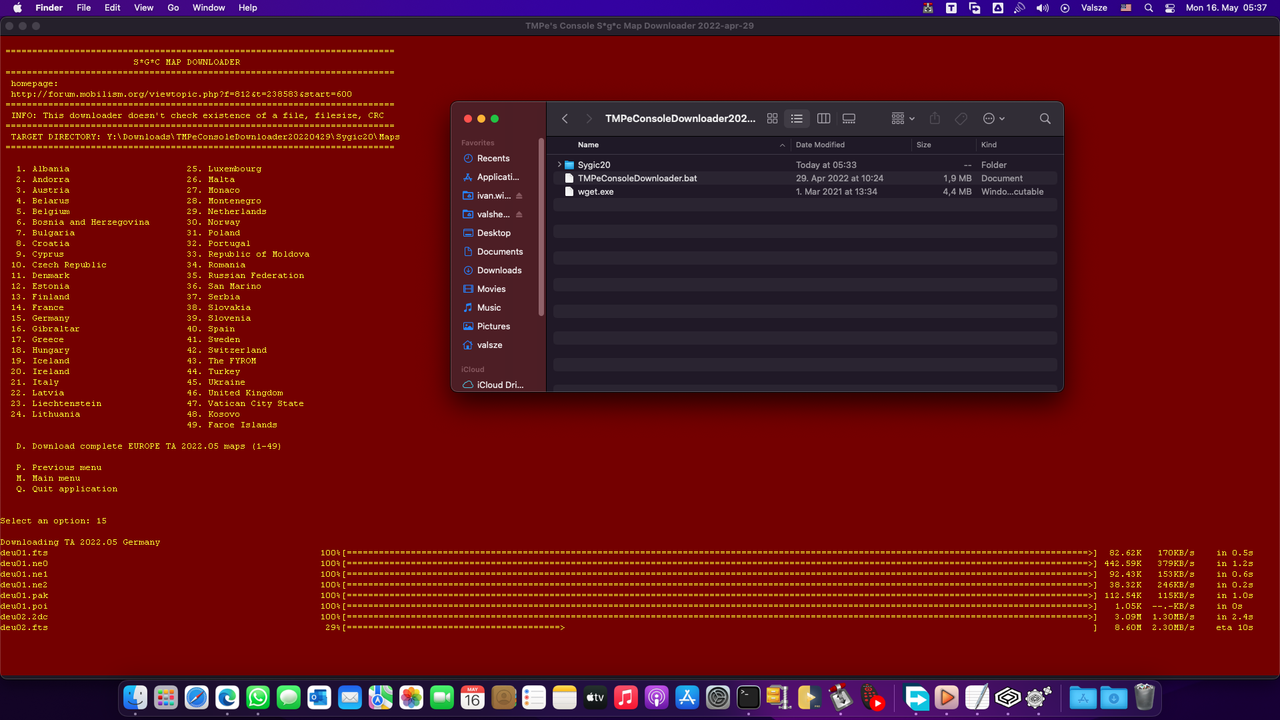Open the Edit menu
The width and height of the screenshot is (1280, 720).
113,7
